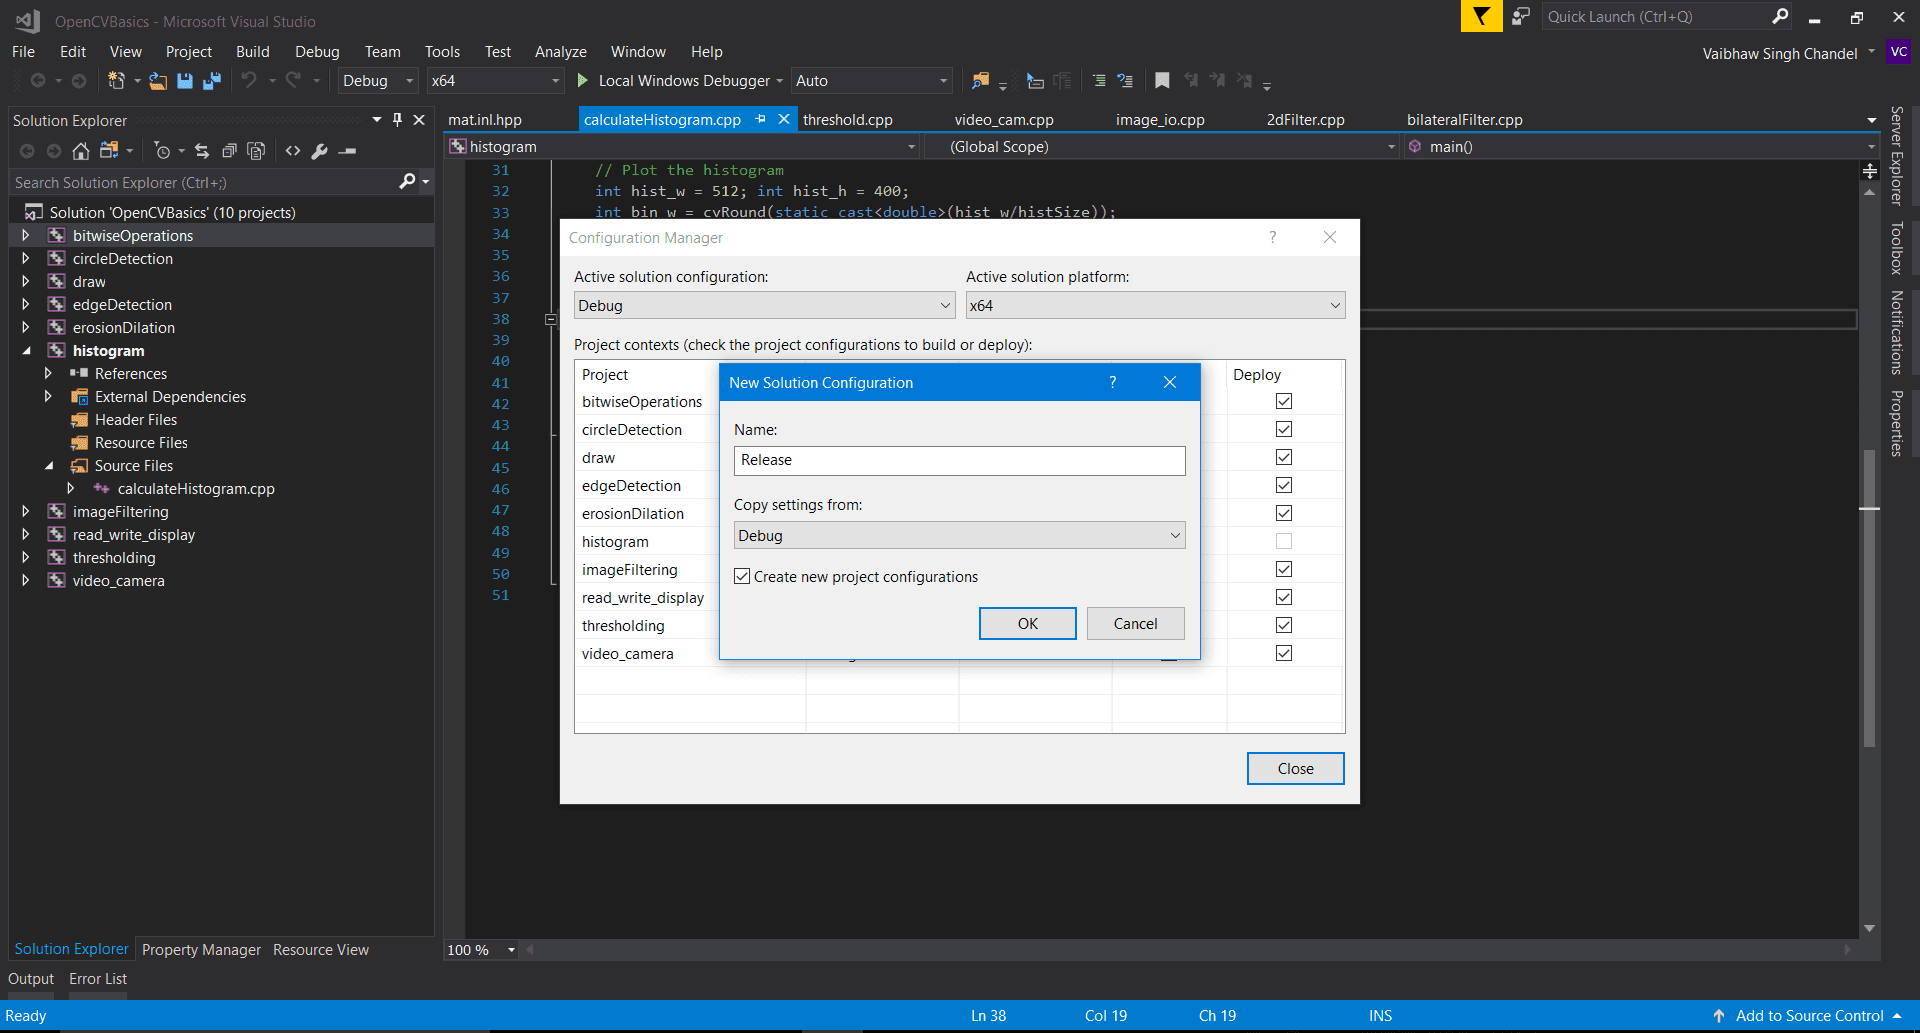The image size is (1920, 1033).
Task: Switch to threshold.cpp editor tab
Action: click(x=847, y=120)
